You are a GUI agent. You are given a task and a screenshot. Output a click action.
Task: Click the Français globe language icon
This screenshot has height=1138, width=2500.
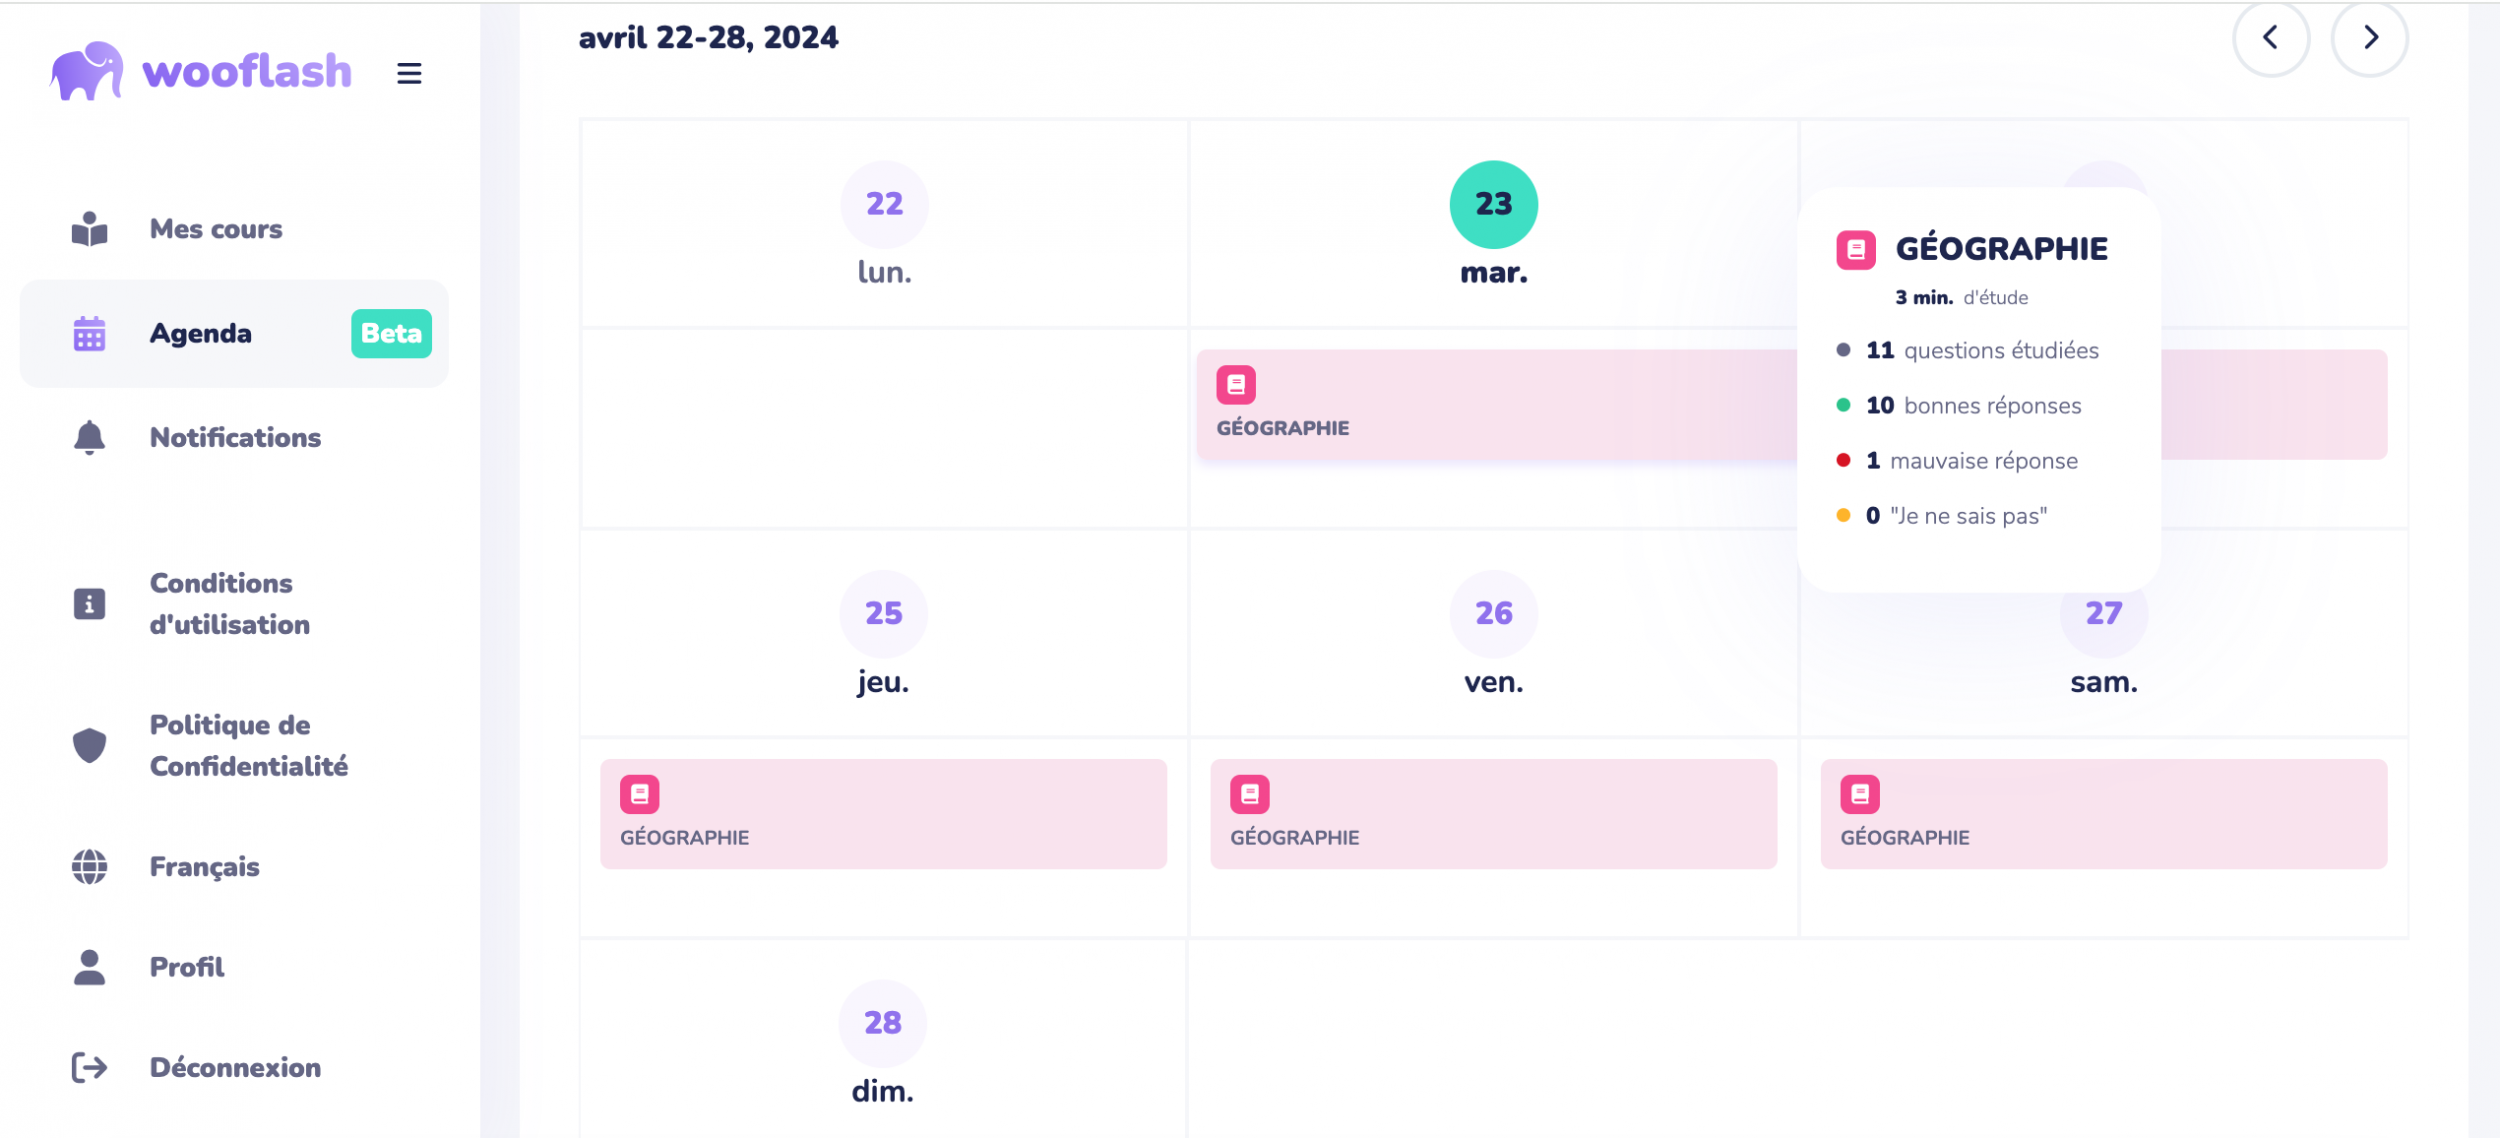[x=90, y=867]
